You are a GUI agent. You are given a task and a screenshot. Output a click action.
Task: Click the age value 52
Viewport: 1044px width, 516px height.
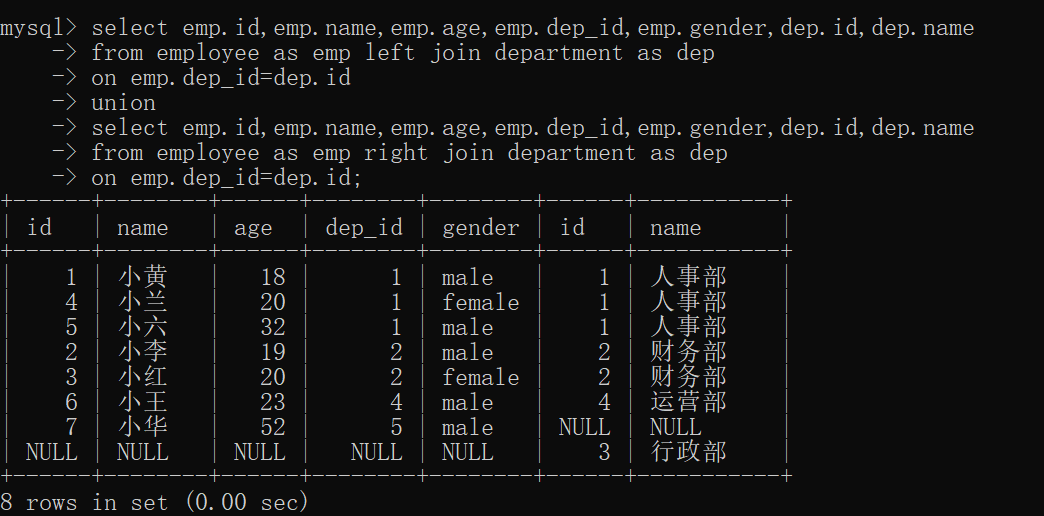coord(273,427)
